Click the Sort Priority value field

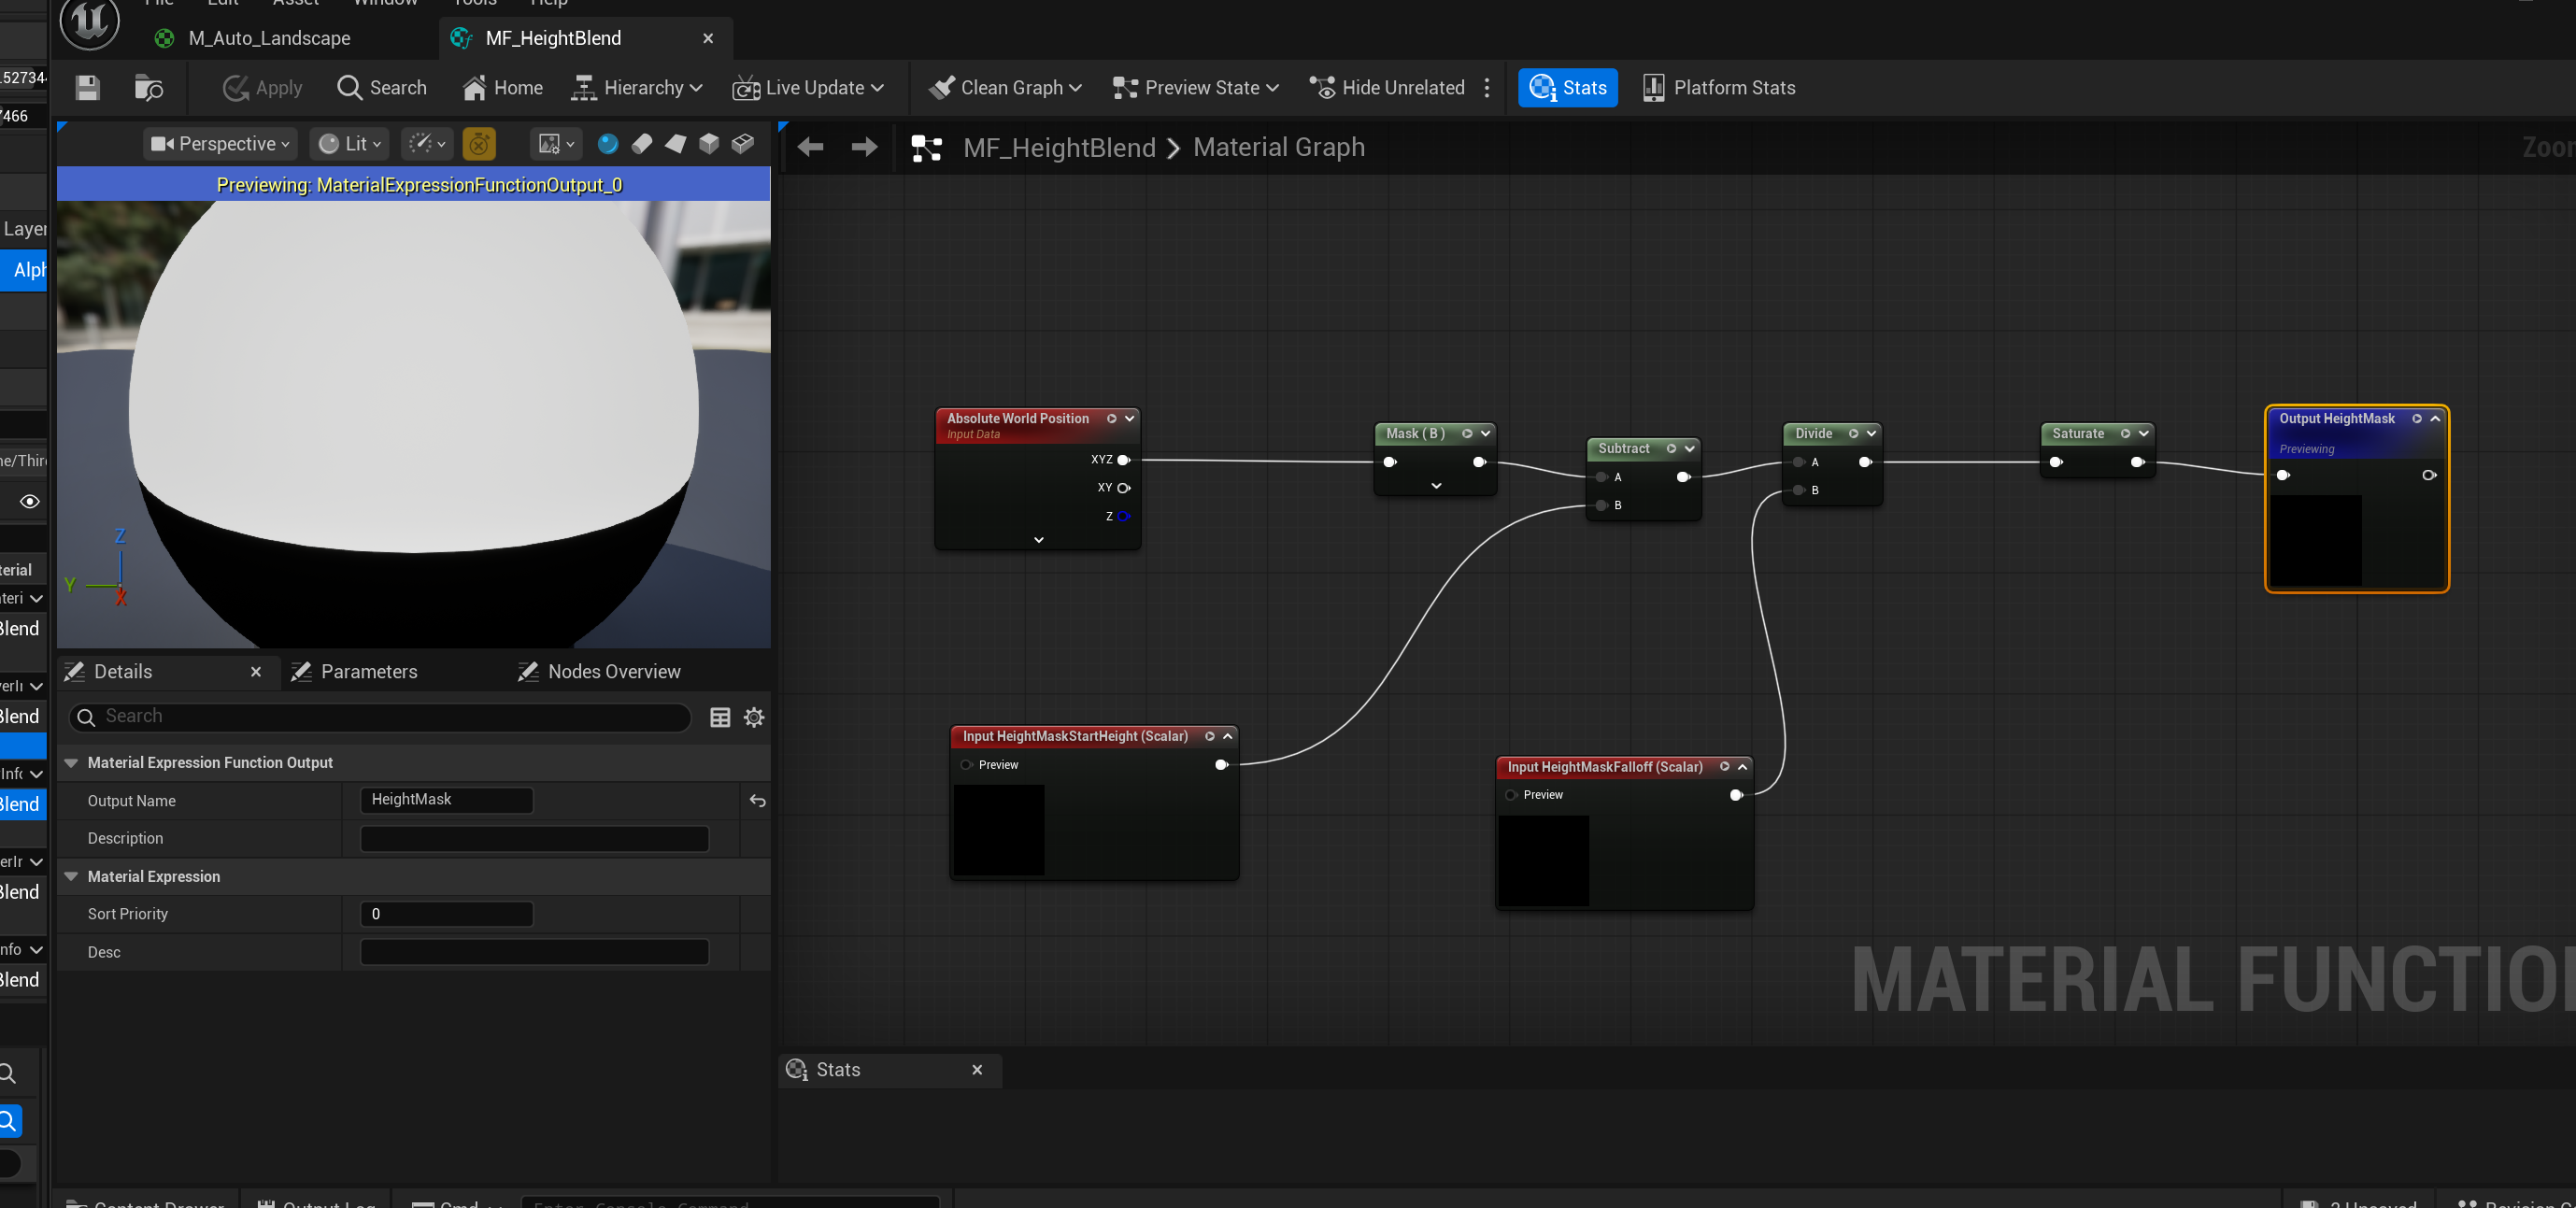[446, 914]
